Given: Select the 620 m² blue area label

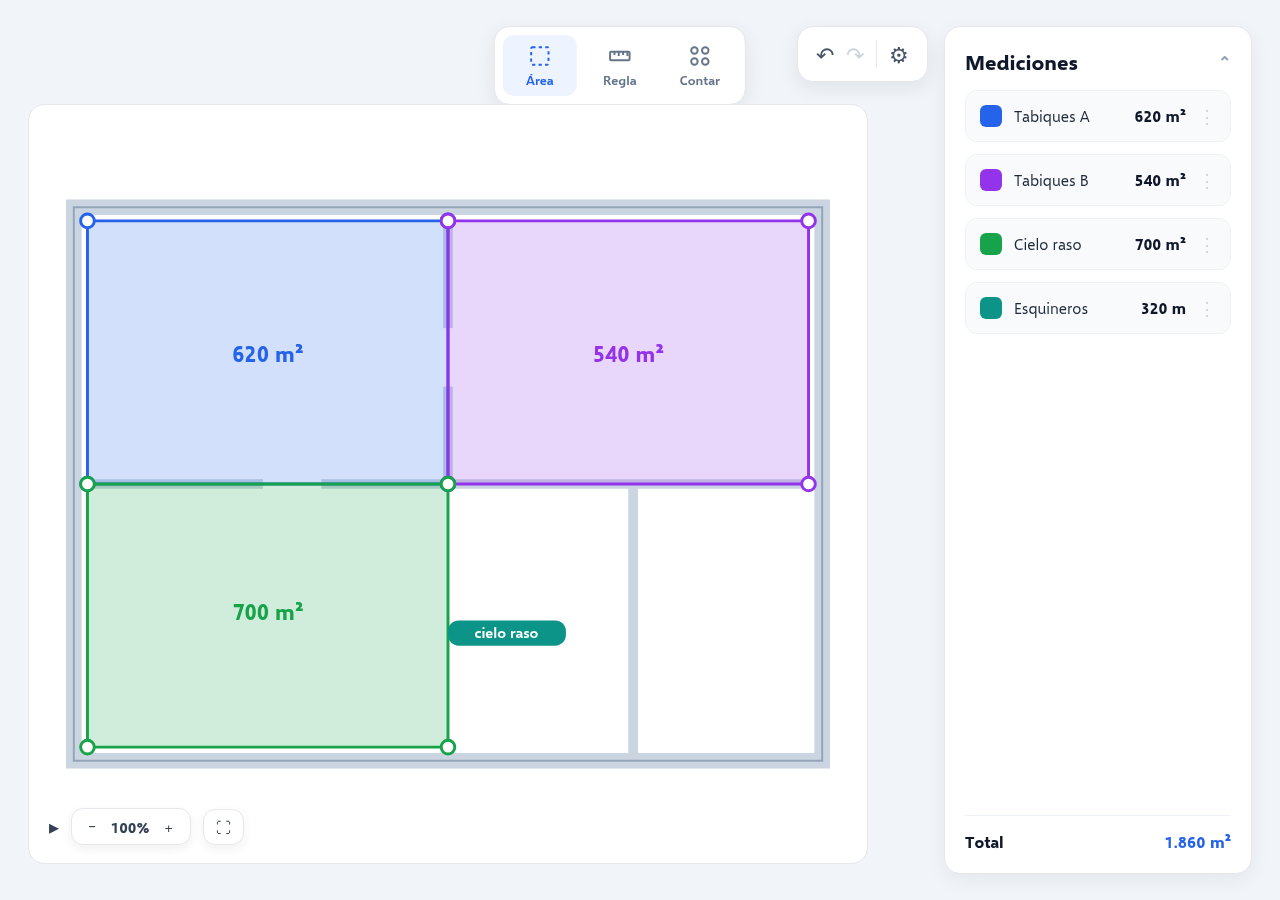Looking at the screenshot, I should click(x=268, y=354).
